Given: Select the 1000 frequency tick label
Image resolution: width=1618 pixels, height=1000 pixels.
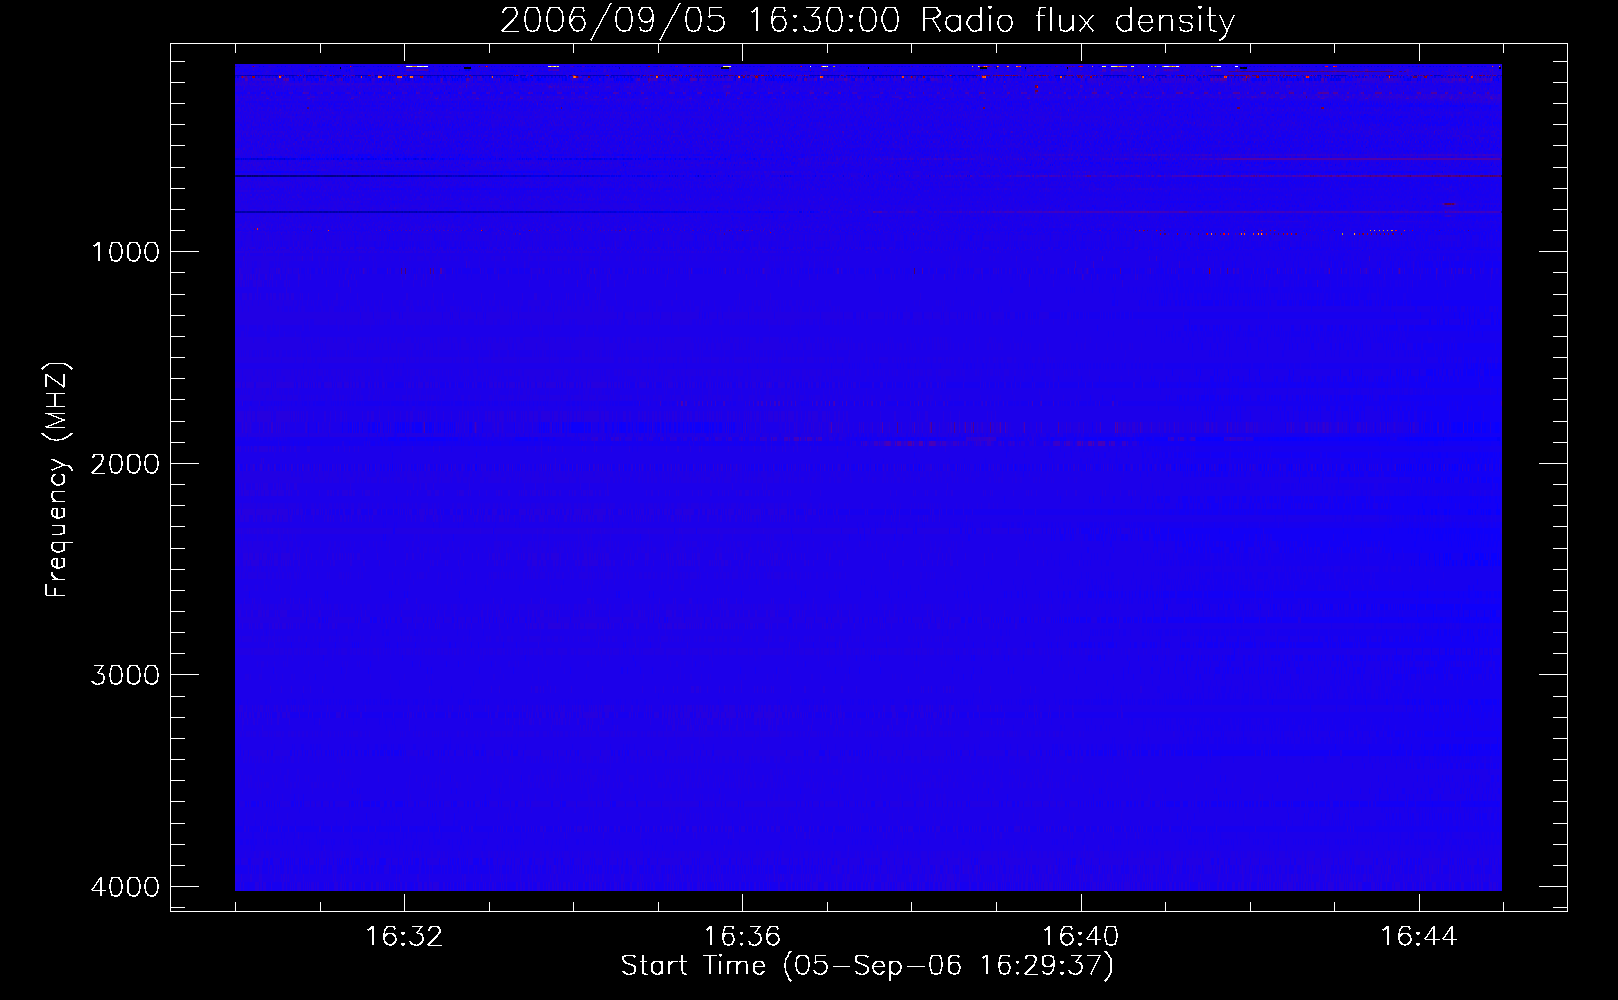Looking at the screenshot, I should click(125, 252).
